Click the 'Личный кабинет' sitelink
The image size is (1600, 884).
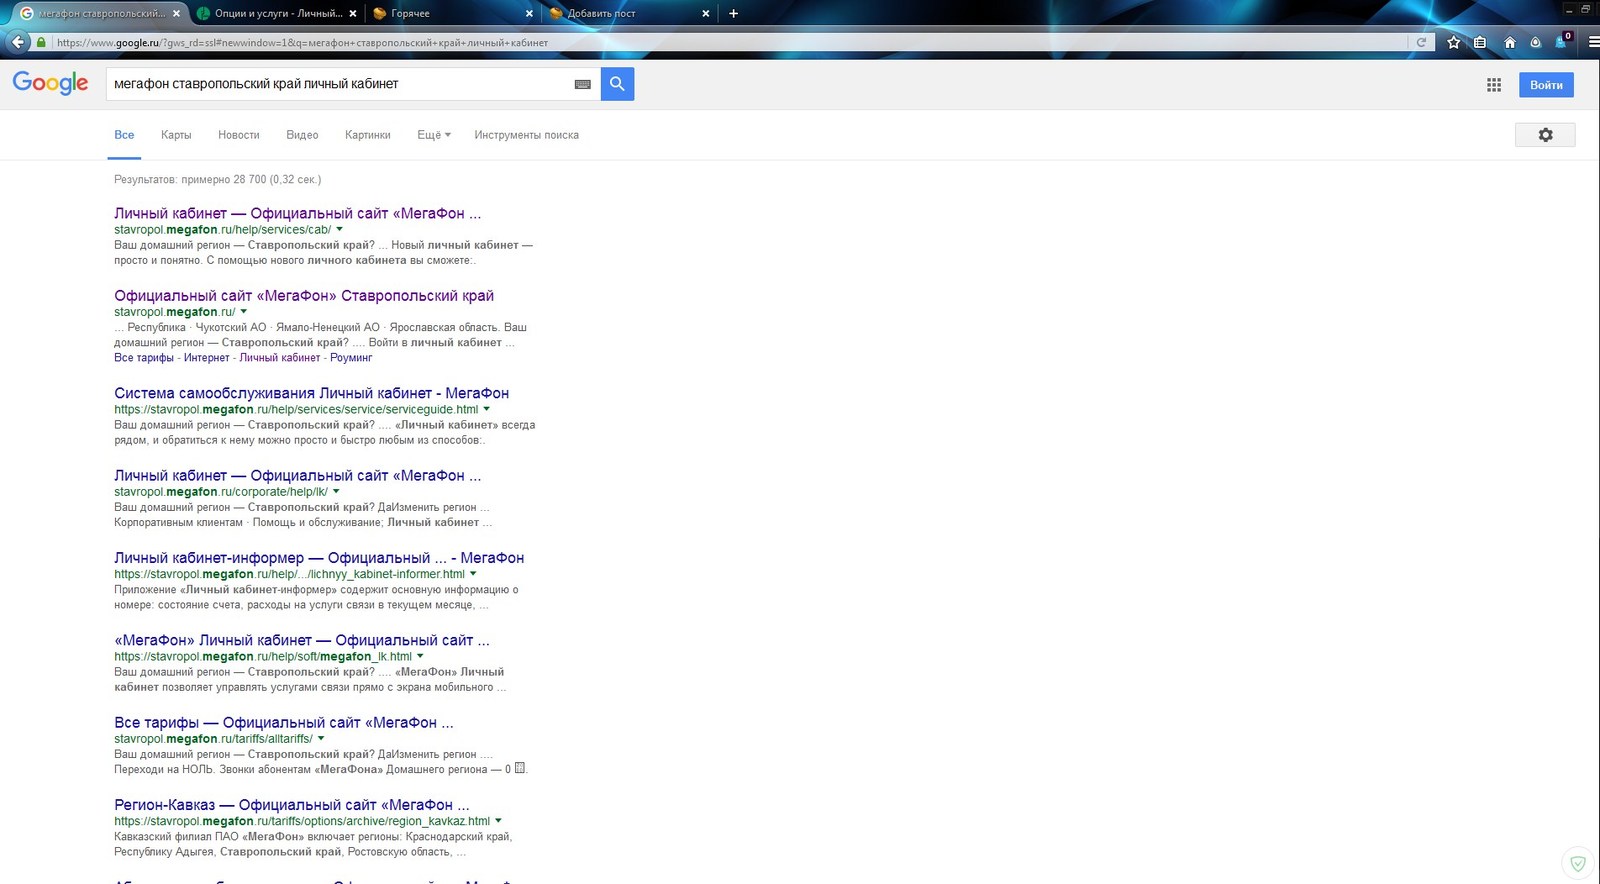point(280,358)
